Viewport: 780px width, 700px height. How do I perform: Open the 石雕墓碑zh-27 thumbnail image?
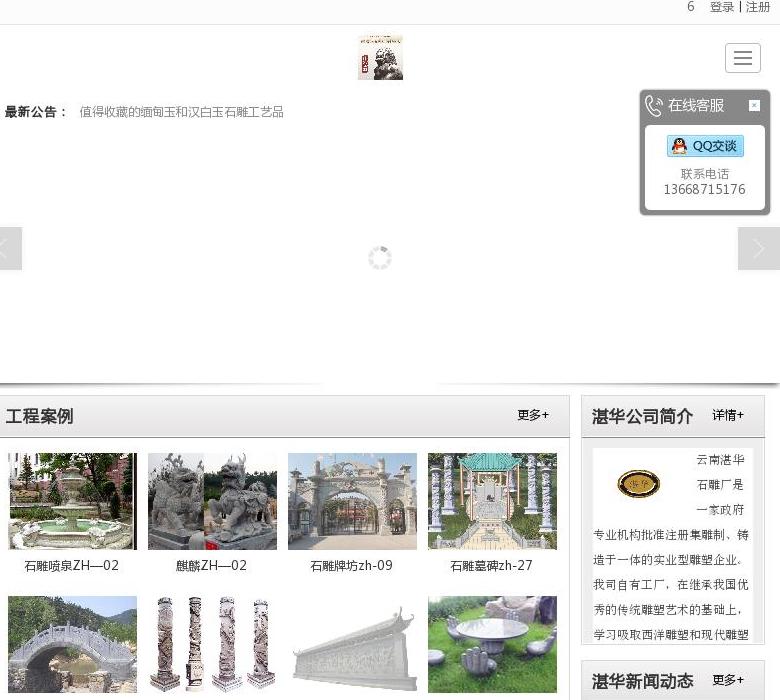pyautogui.click(x=492, y=501)
